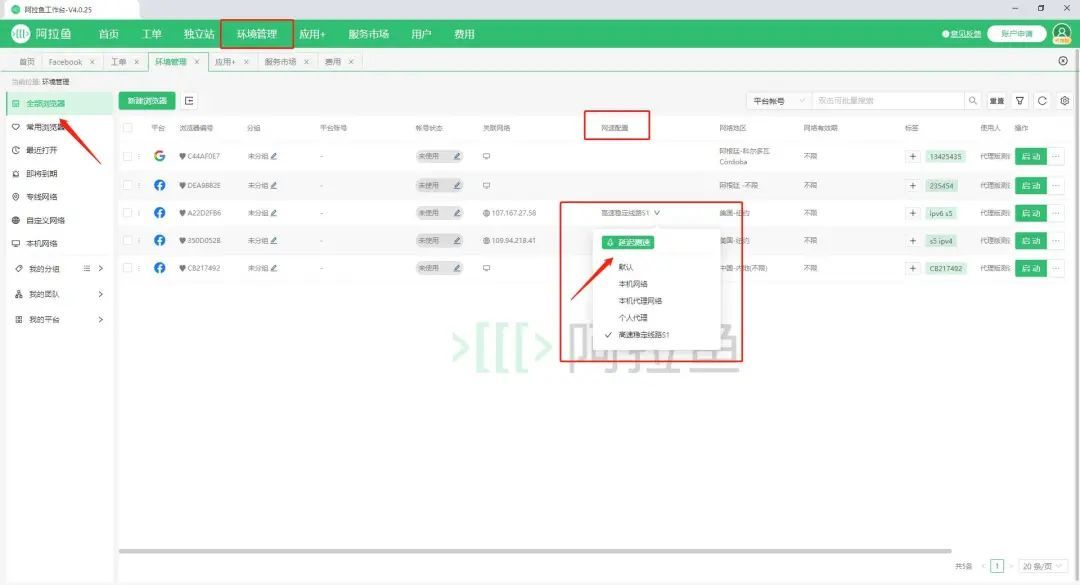1080x585 pixels.
Task: Open the 平台帐号 search type dropdown
Action: [x=779, y=101]
